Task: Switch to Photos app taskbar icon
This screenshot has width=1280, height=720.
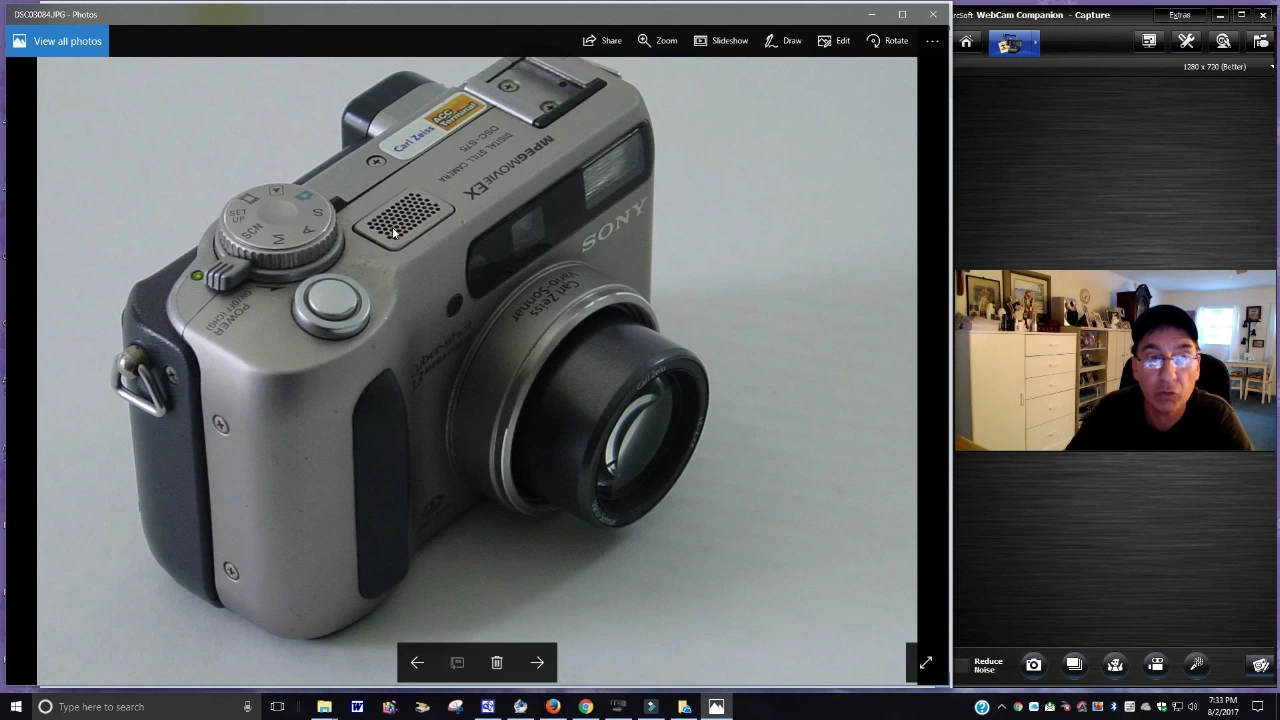Action: pos(716,707)
